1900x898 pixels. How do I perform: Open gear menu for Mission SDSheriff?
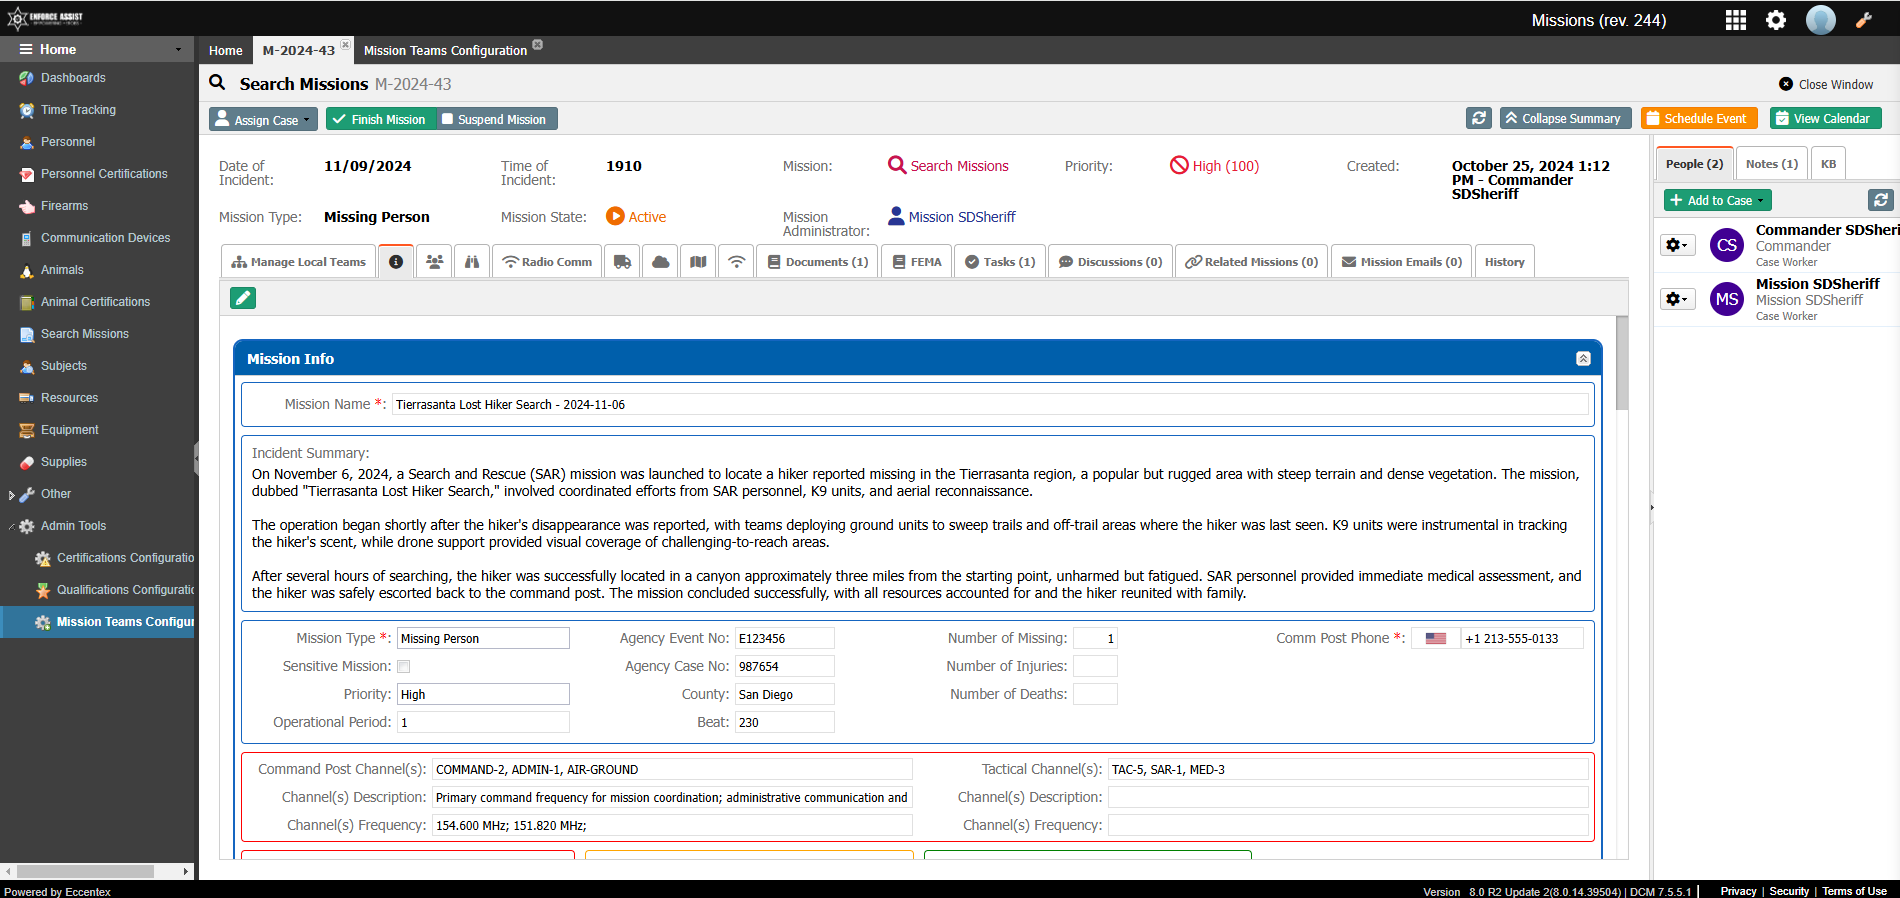[1677, 299]
